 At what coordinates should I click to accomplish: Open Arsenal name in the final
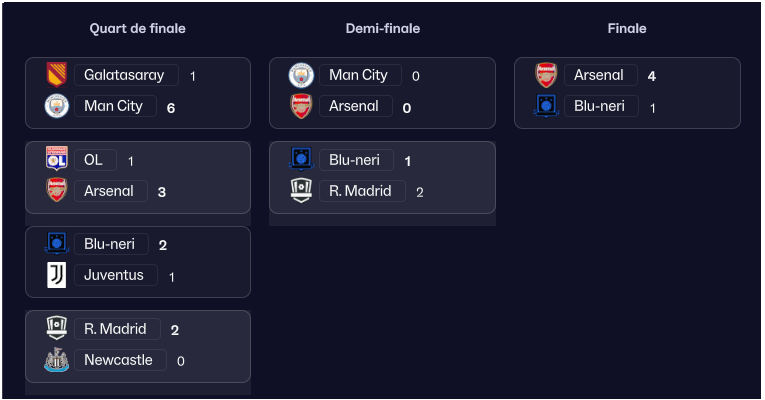click(599, 75)
